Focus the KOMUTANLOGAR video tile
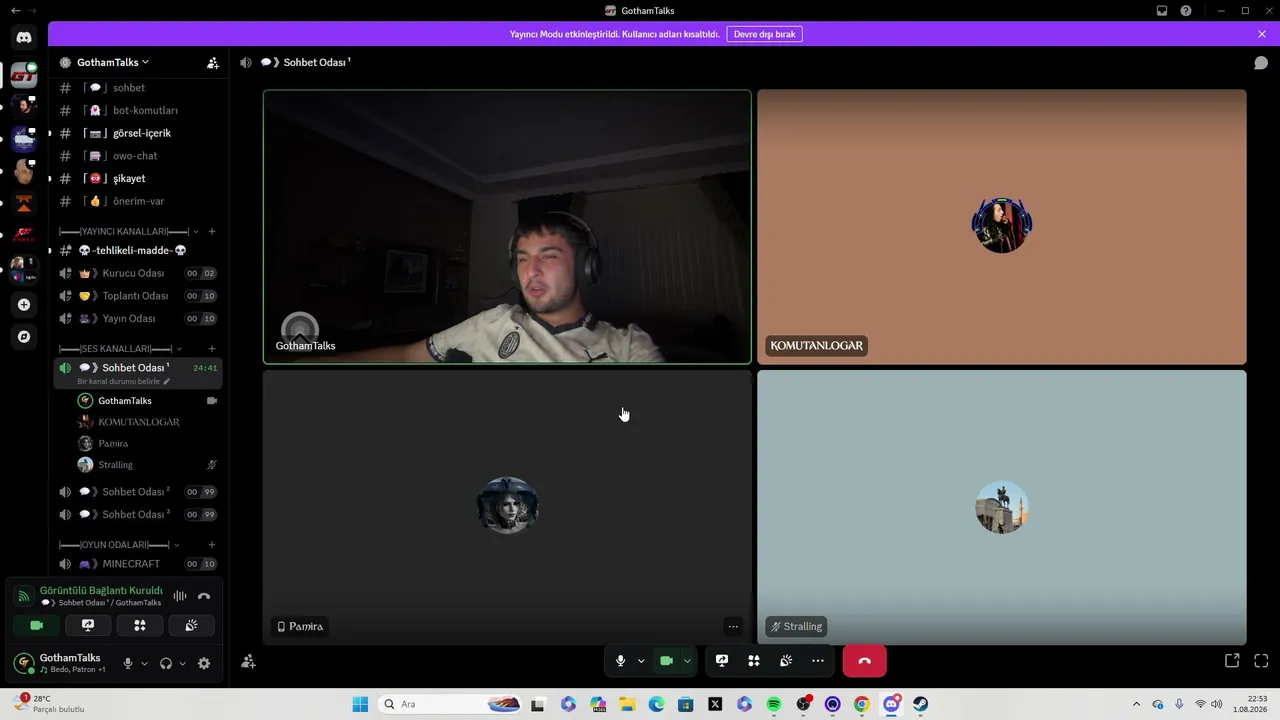 pos(1002,227)
